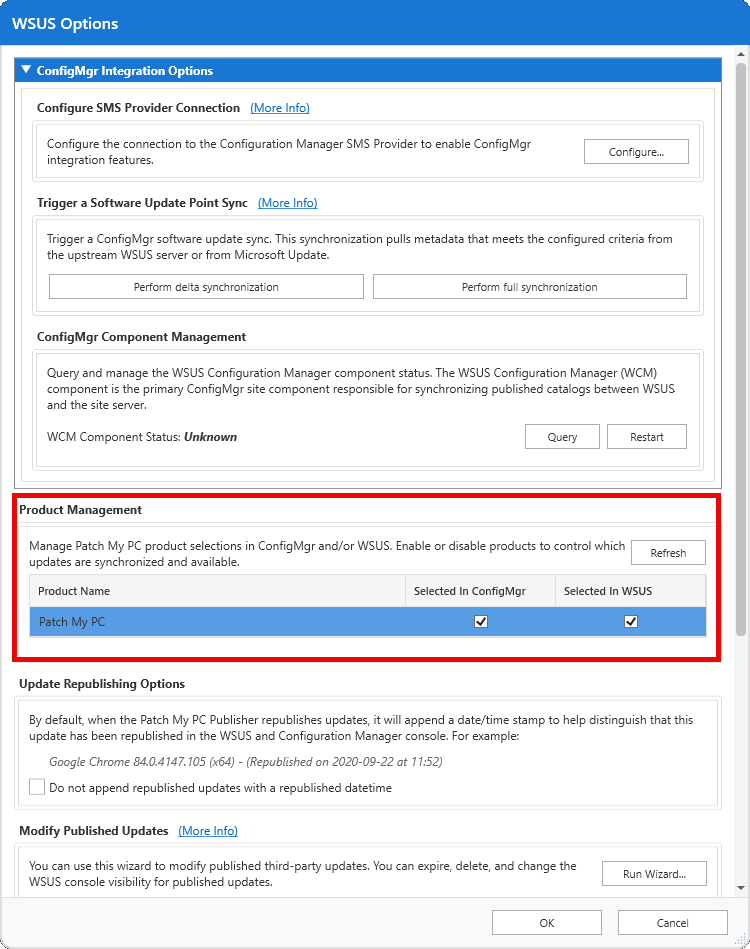Uncheck Selected In ConfigMgr for Patch My PC
Viewport: 750px width, 949px height.
(481, 621)
